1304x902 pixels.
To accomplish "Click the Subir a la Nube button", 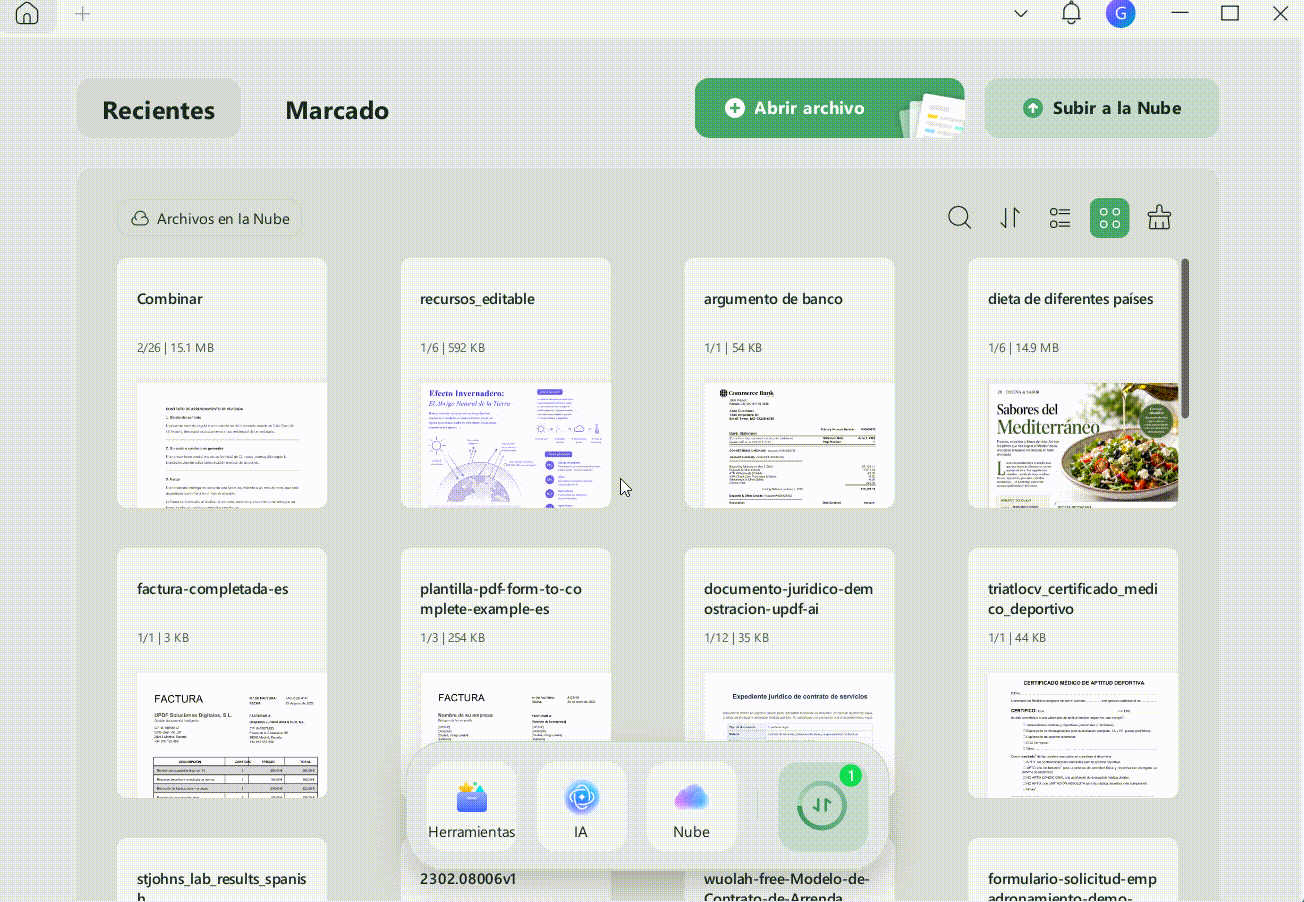I will point(1102,108).
